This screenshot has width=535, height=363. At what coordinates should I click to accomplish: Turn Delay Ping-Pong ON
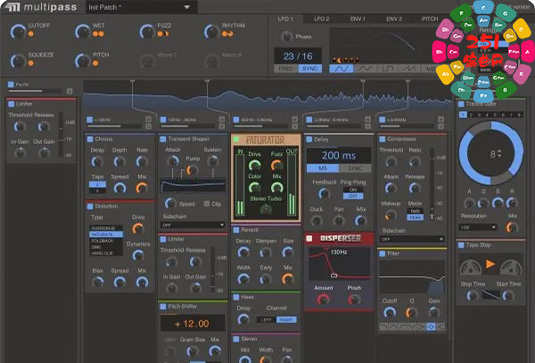click(353, 190)
